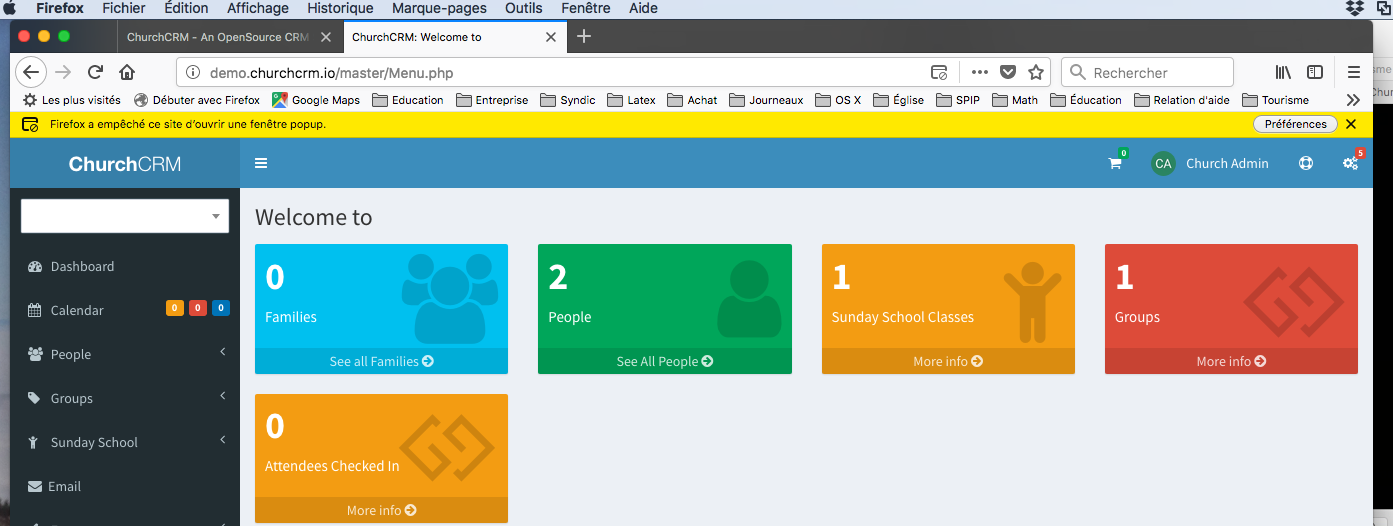Open the Église bookmarks folder
Screen dimensions: 1393x526
click(x=898, y=100)
